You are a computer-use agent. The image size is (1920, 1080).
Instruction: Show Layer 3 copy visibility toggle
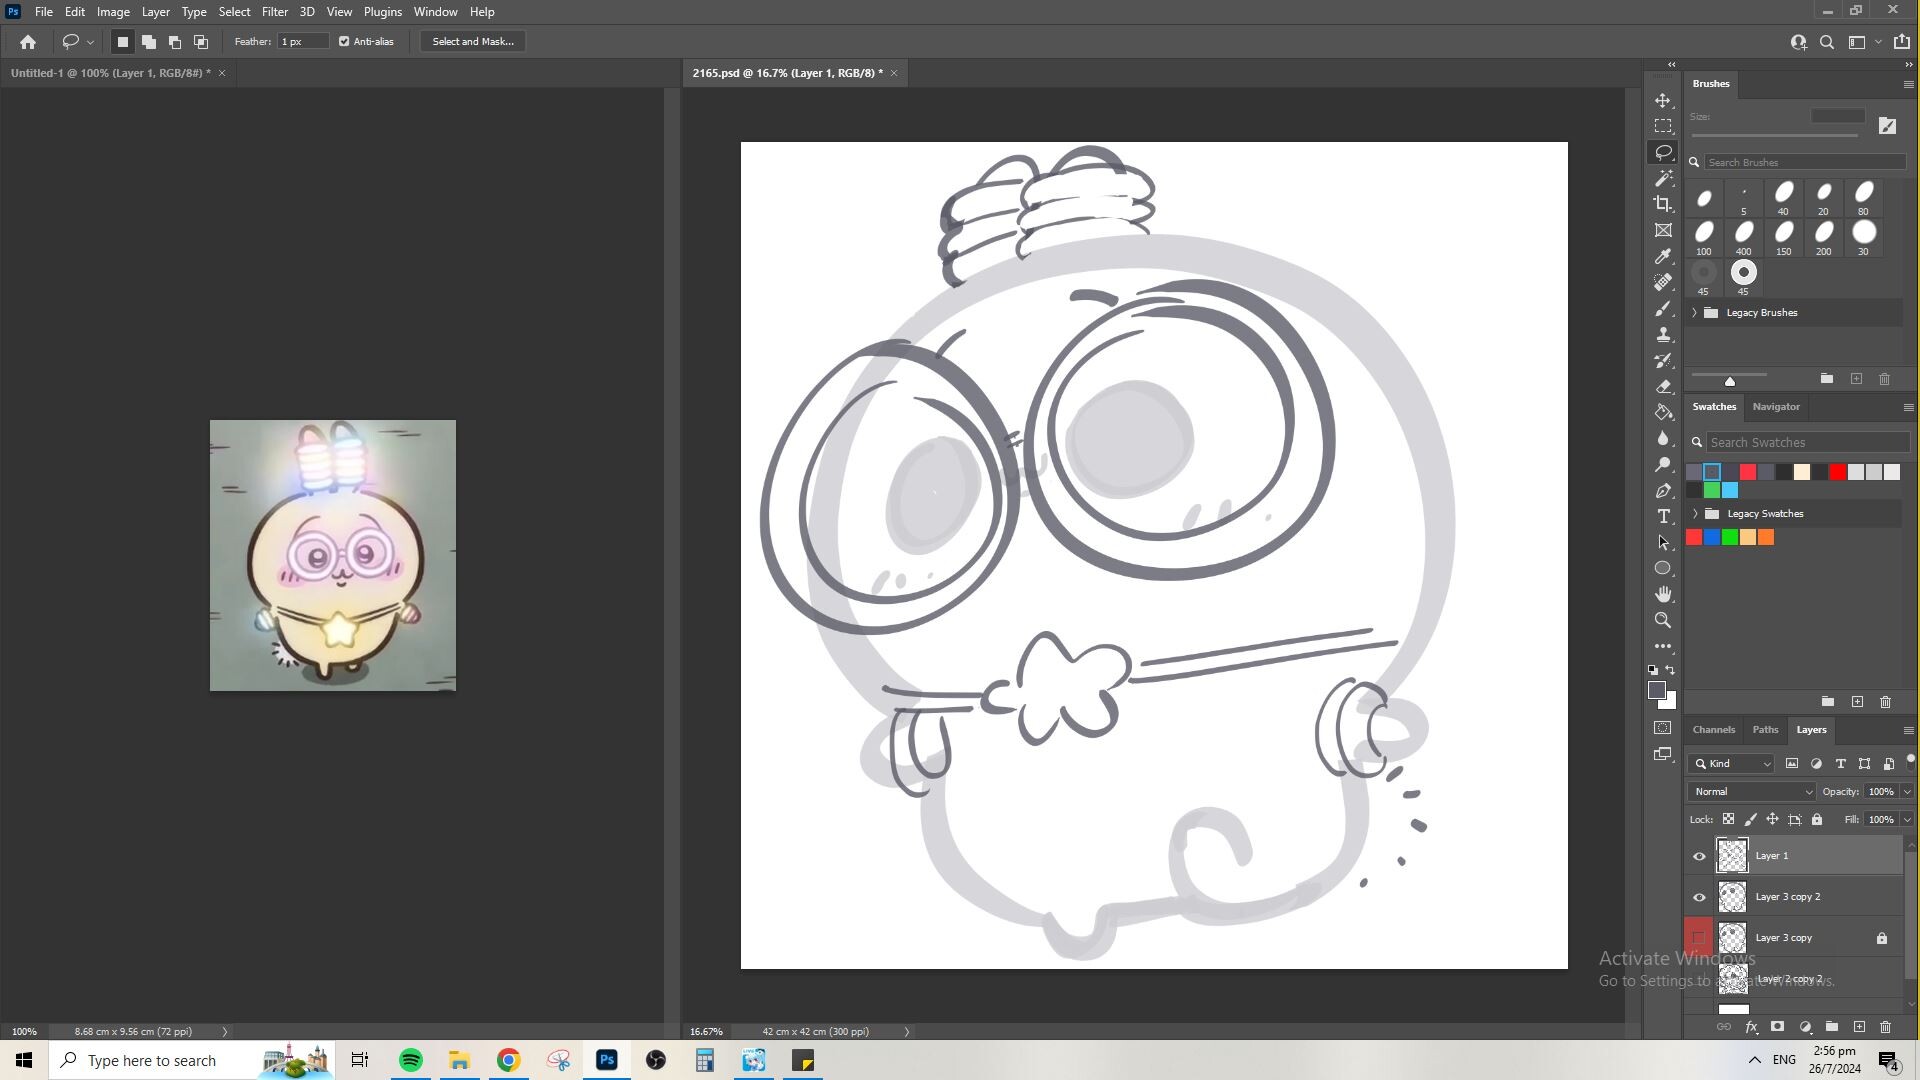click(1699, 938)
